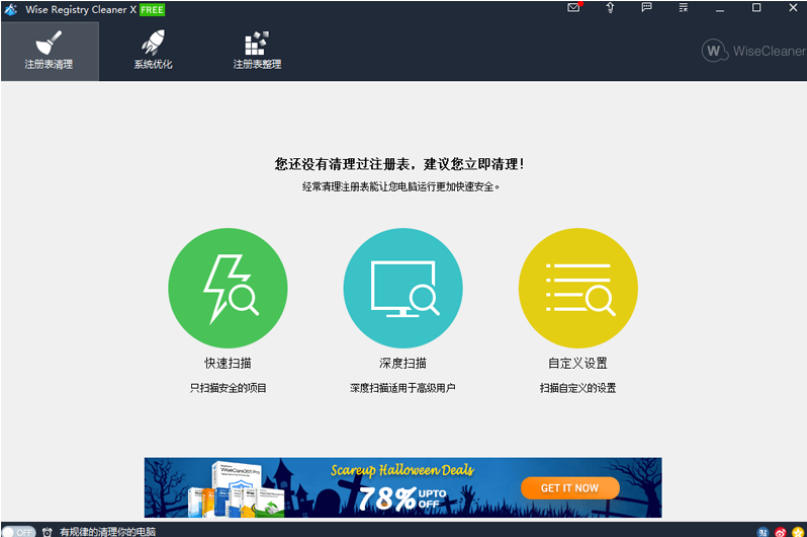Open the feedback speech bubble icon
This screenshot has height=537, width=807.
click(x=646, y=7)
